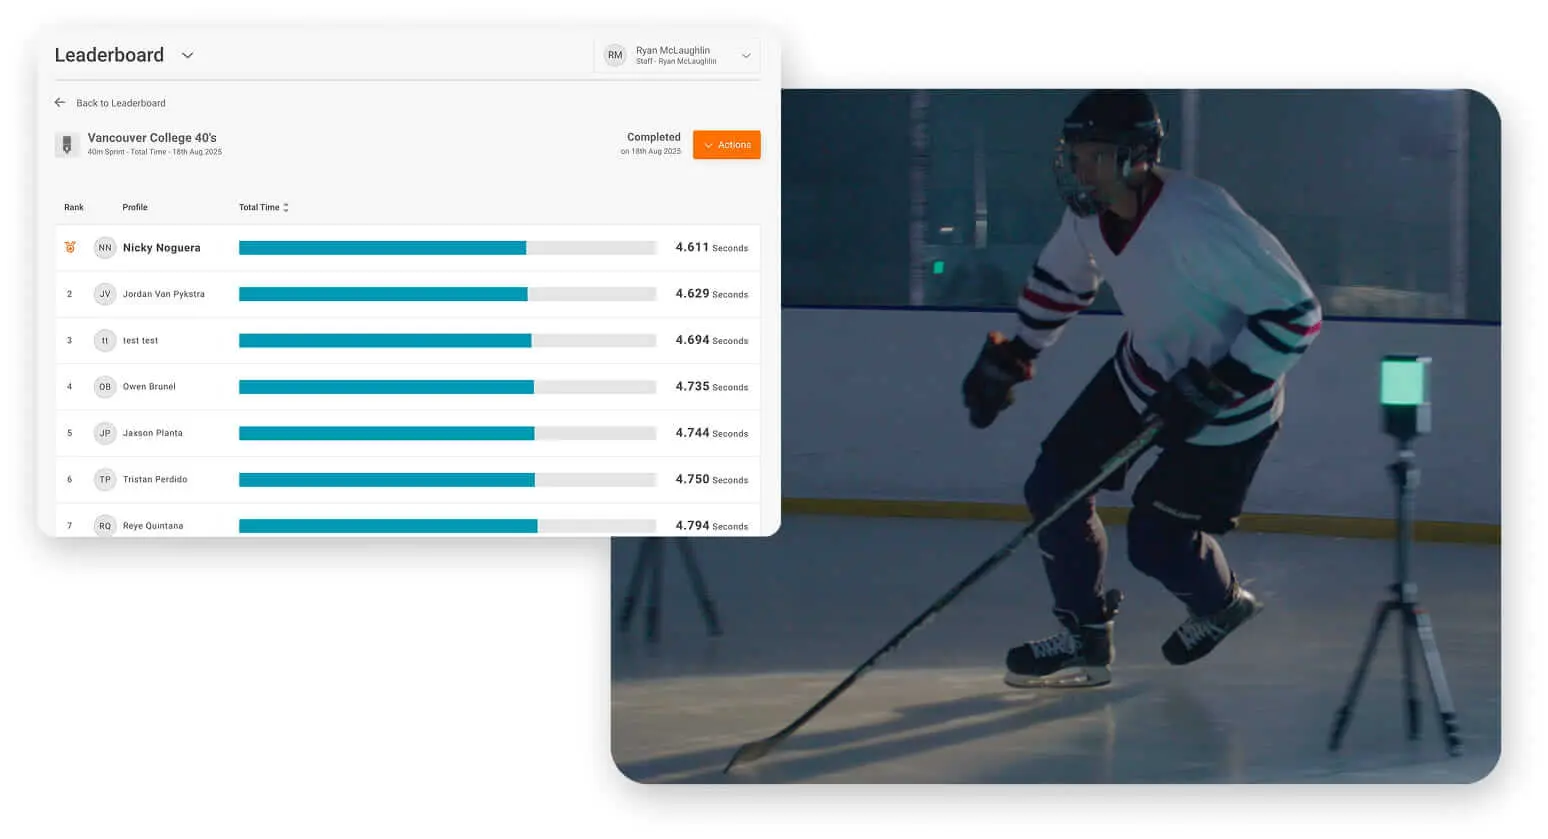
Task: Select the Profile column header
Action: tap(133, 207)
